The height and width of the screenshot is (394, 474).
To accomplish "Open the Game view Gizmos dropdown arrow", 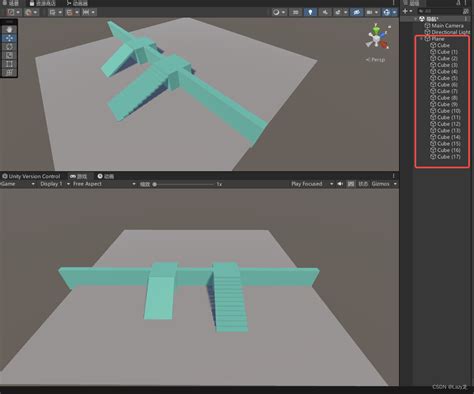I will [395, 184].
